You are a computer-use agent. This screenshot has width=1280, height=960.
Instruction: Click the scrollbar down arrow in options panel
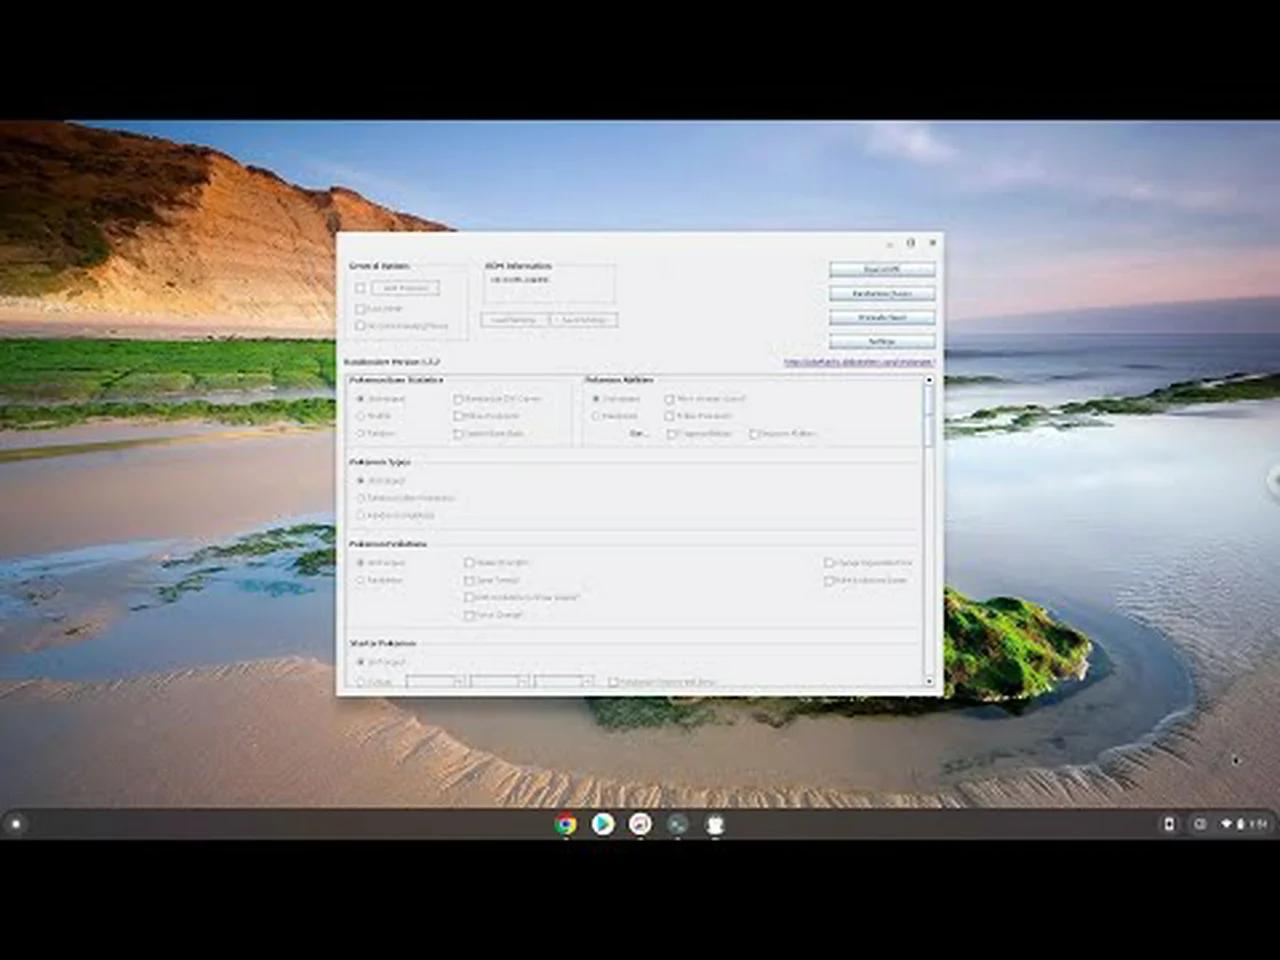929,681
